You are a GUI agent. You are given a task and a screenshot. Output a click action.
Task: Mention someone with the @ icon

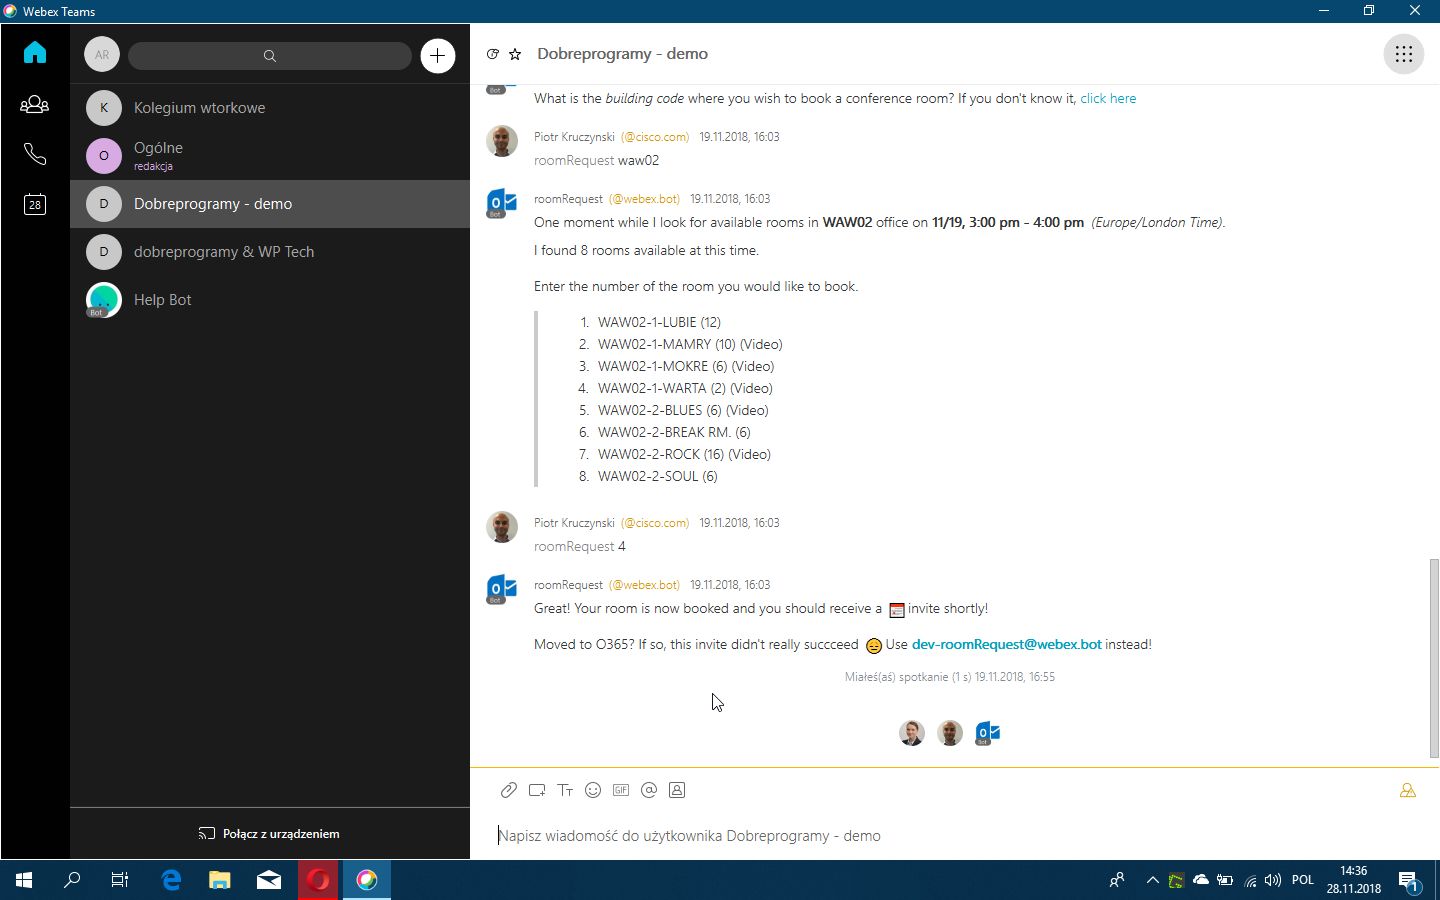click(x=649, y=790)
